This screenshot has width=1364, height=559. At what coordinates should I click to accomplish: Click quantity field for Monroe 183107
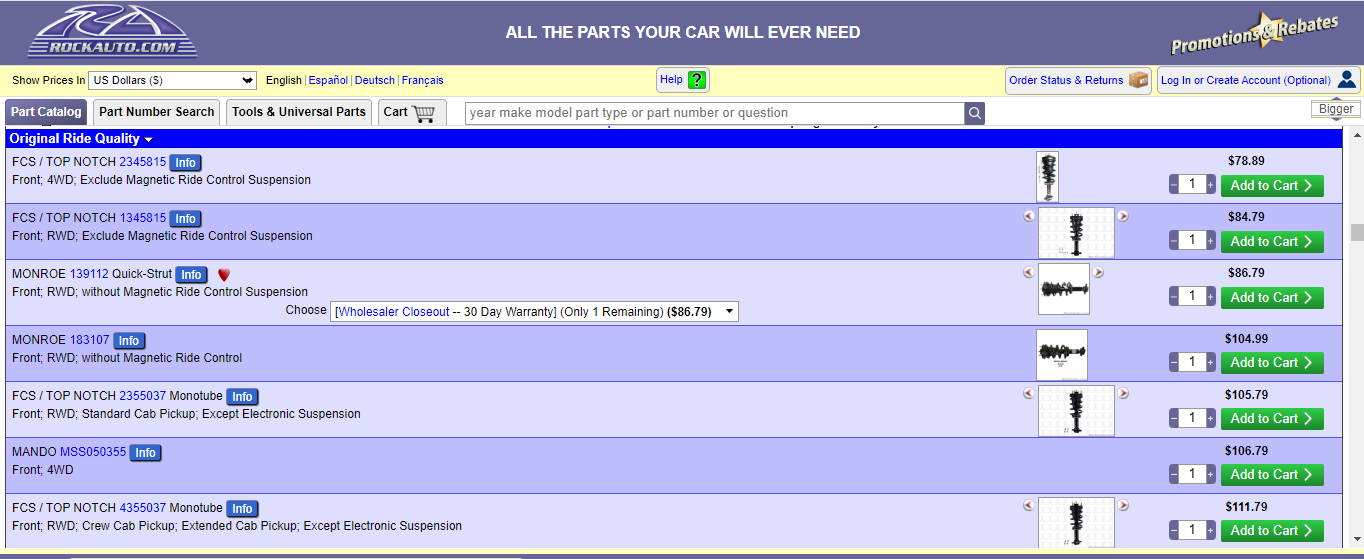click(x=1192, y=362)
